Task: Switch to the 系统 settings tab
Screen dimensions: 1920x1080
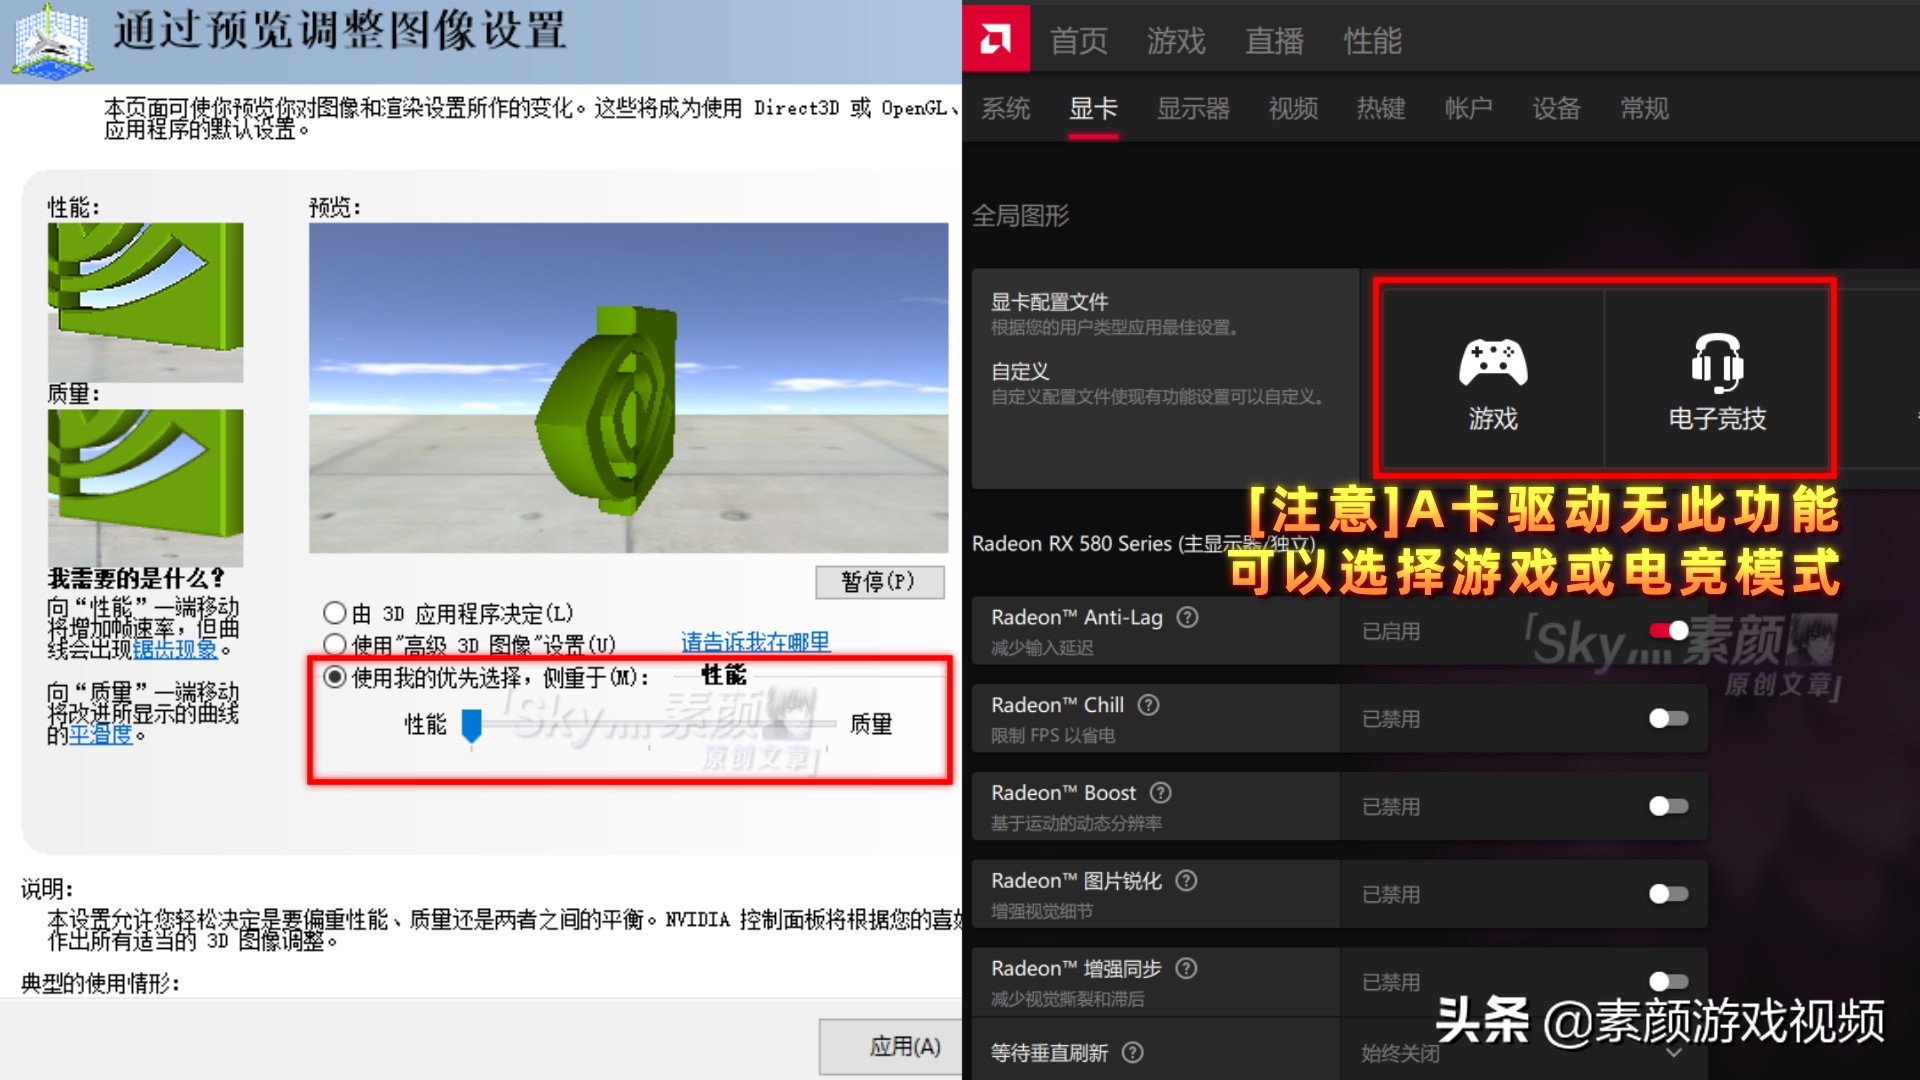Action: [x=1005, y=108]
